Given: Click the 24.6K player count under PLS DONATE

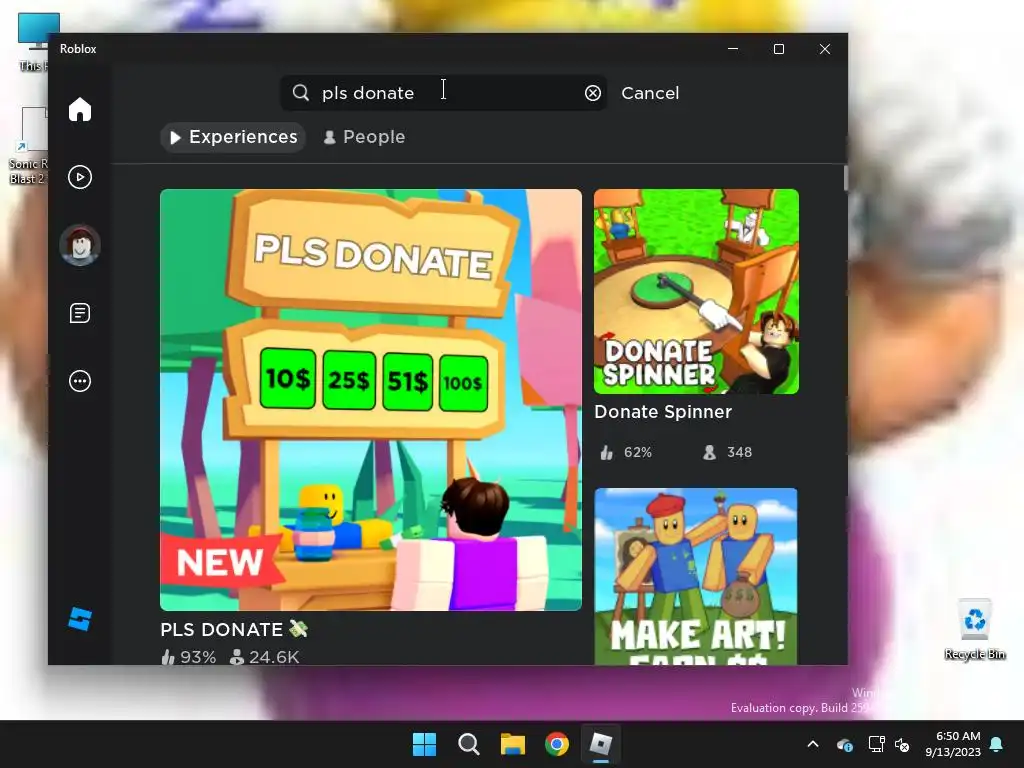Looking at the screenshot, I should coord(264,656).
